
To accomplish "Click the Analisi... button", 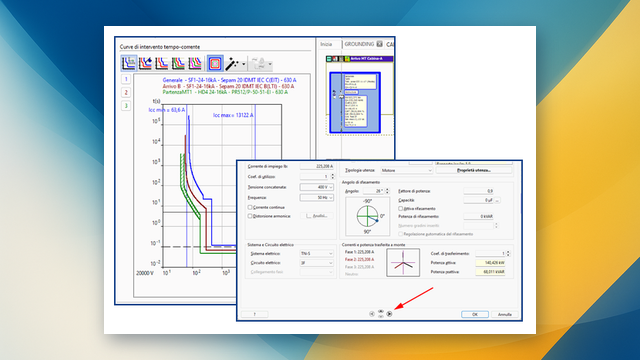I will click(317, 216).
